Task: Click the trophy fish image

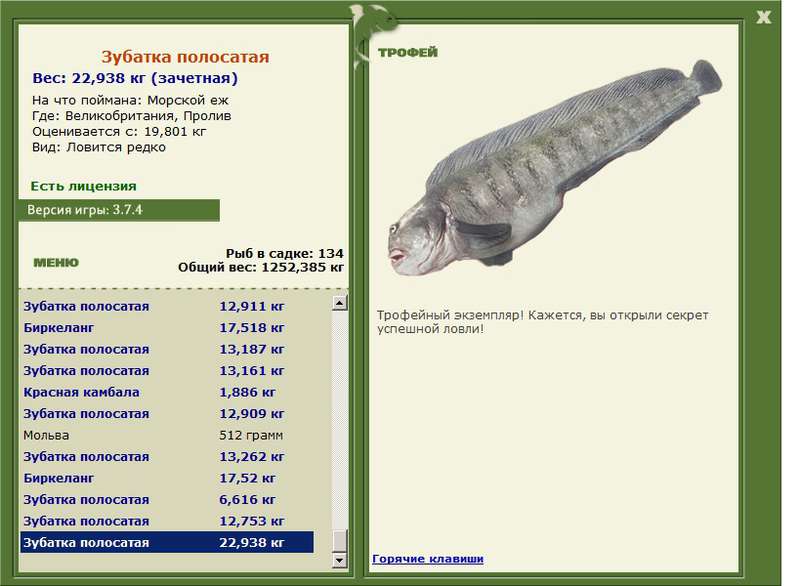Action: click(554, 168)
